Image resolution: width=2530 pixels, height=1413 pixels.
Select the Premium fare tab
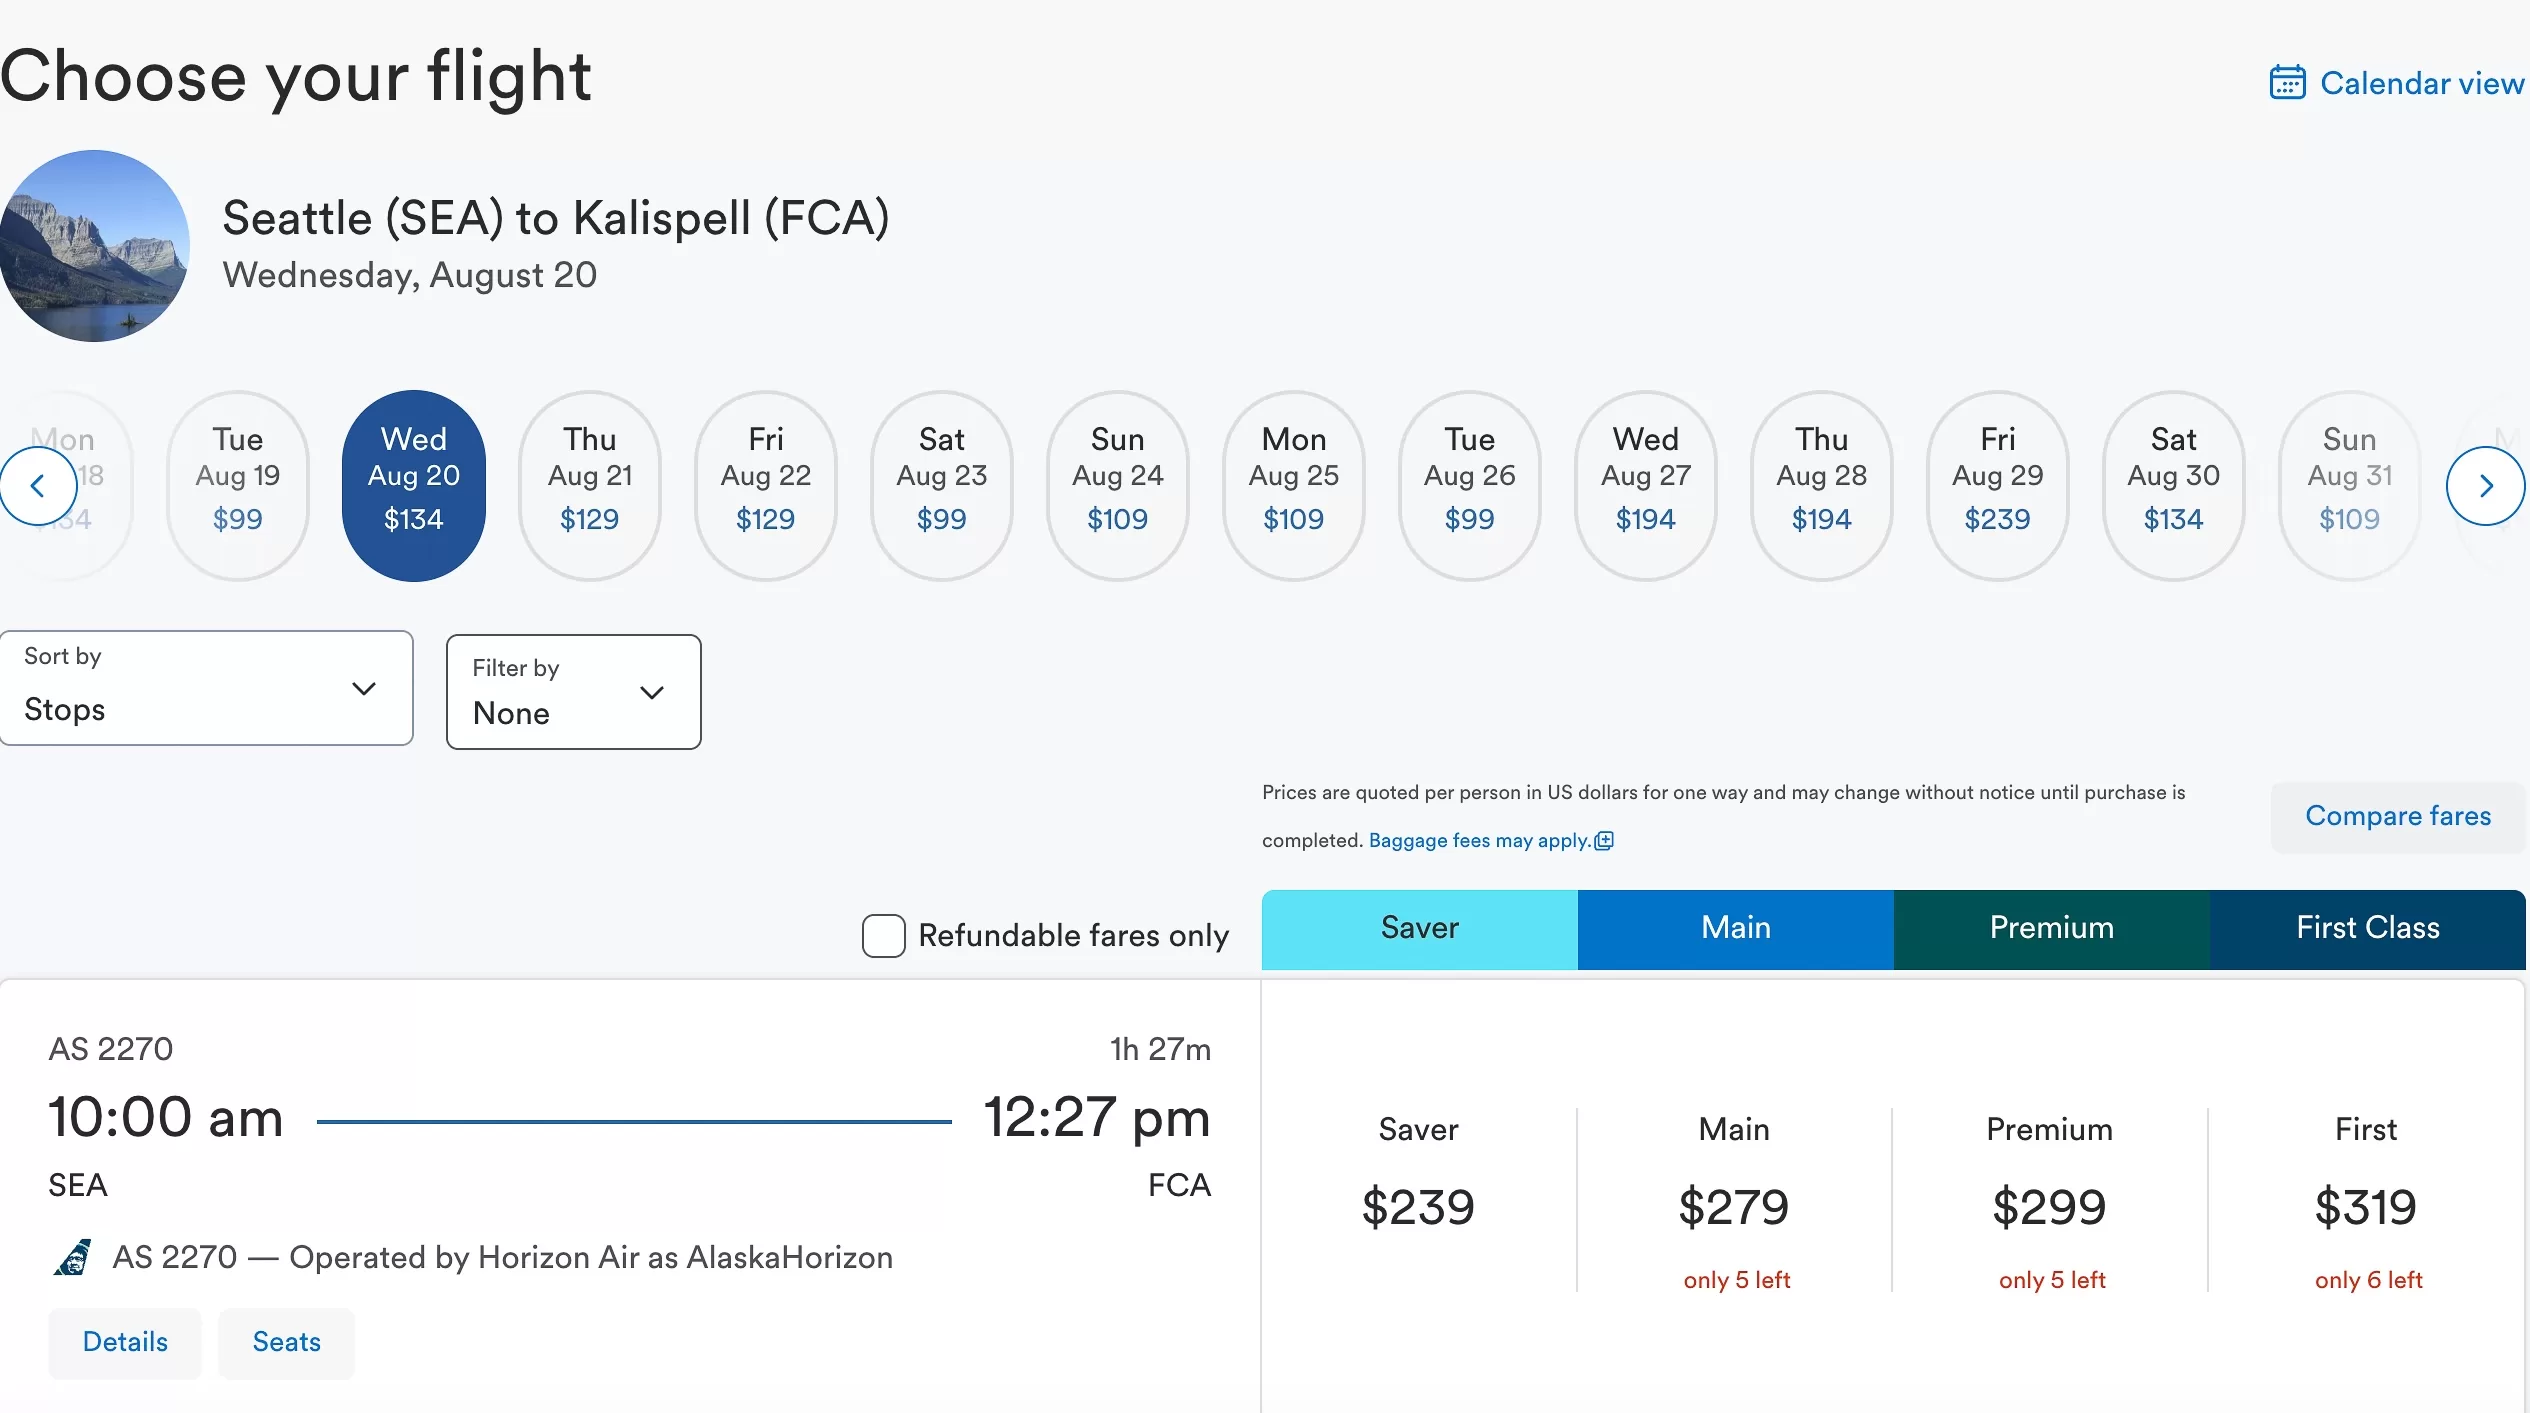[2051, 929]
